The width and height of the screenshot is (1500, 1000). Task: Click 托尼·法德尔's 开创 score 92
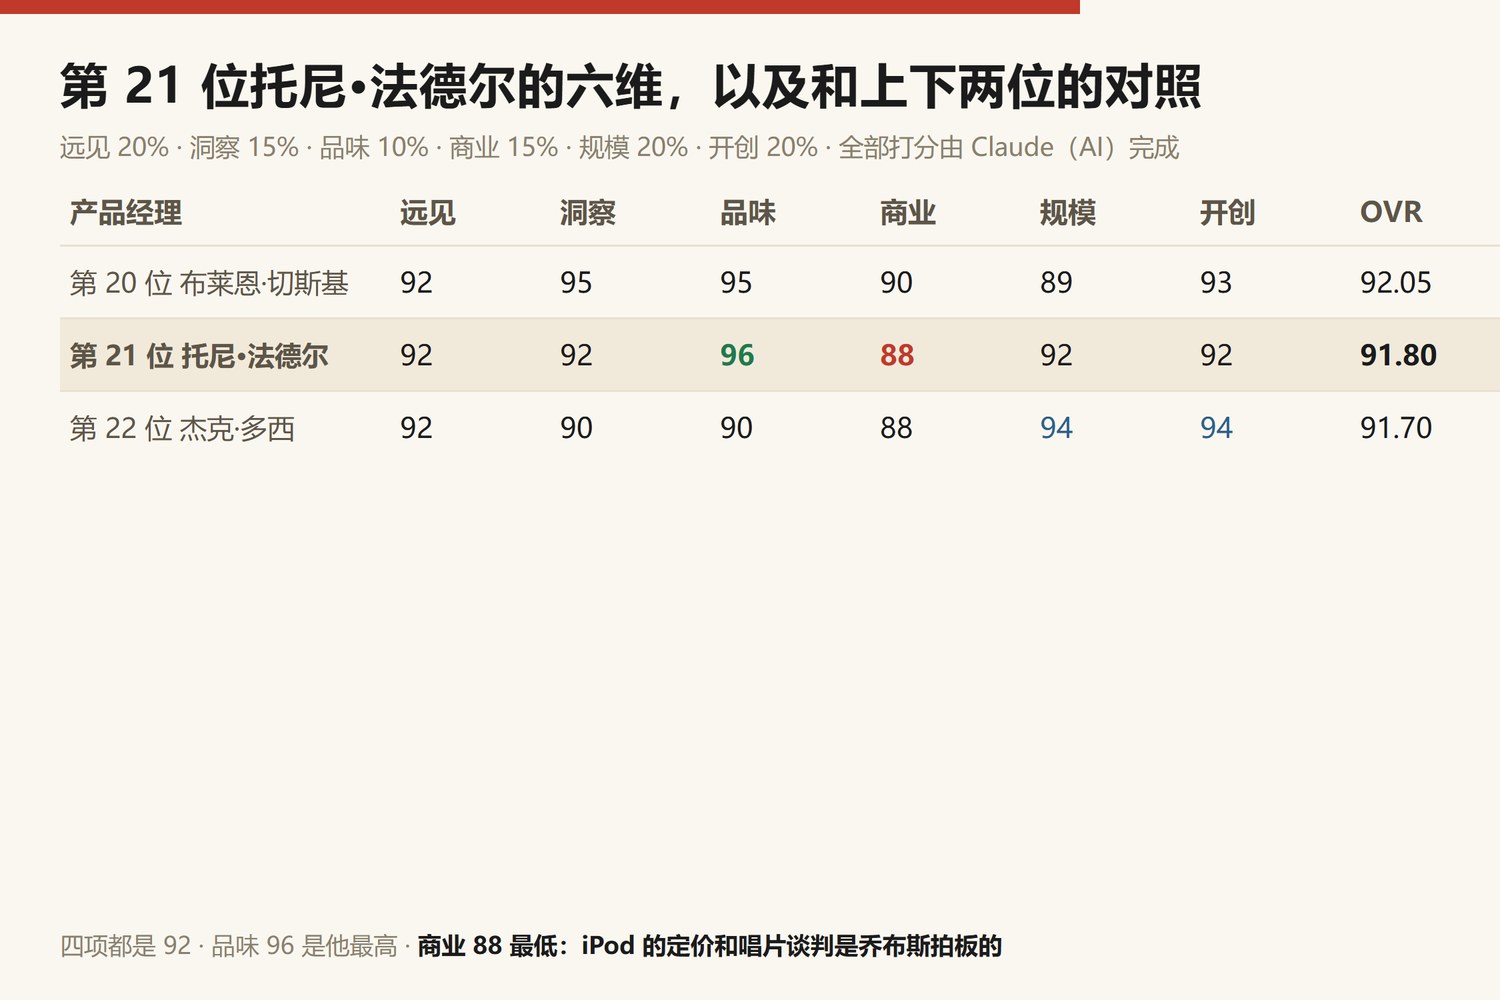tap(1216, 355)
